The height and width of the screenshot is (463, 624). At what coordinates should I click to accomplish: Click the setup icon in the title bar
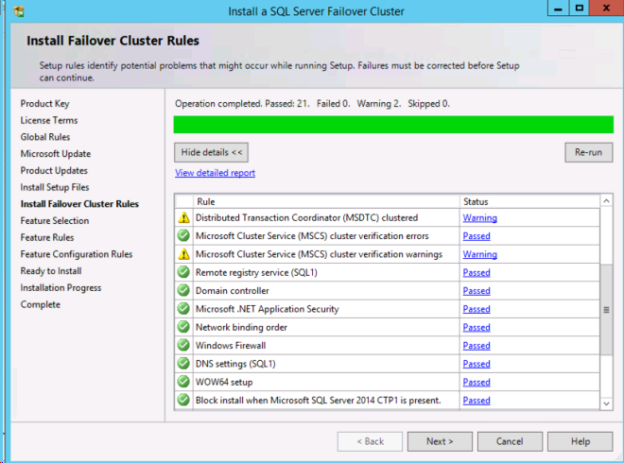(x=19, y=12)
